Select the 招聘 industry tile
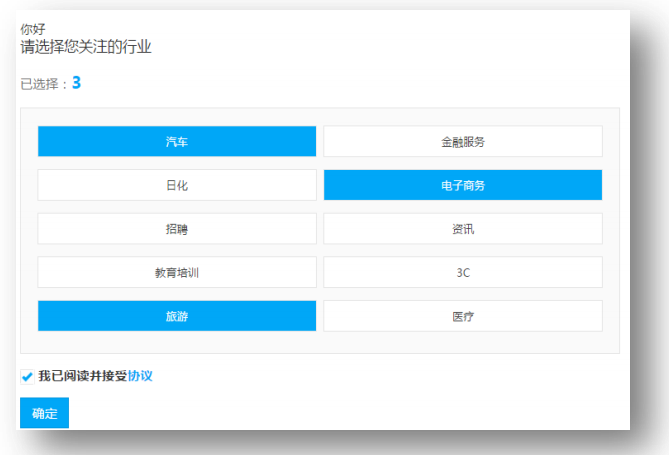 [x=177, y=229]
